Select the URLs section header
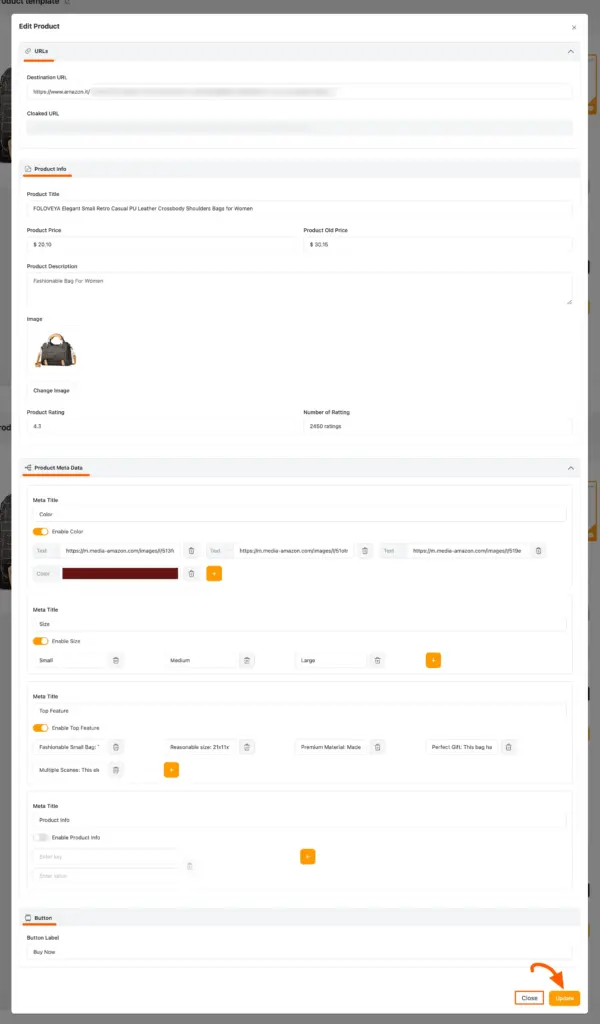 click(300, 52)
